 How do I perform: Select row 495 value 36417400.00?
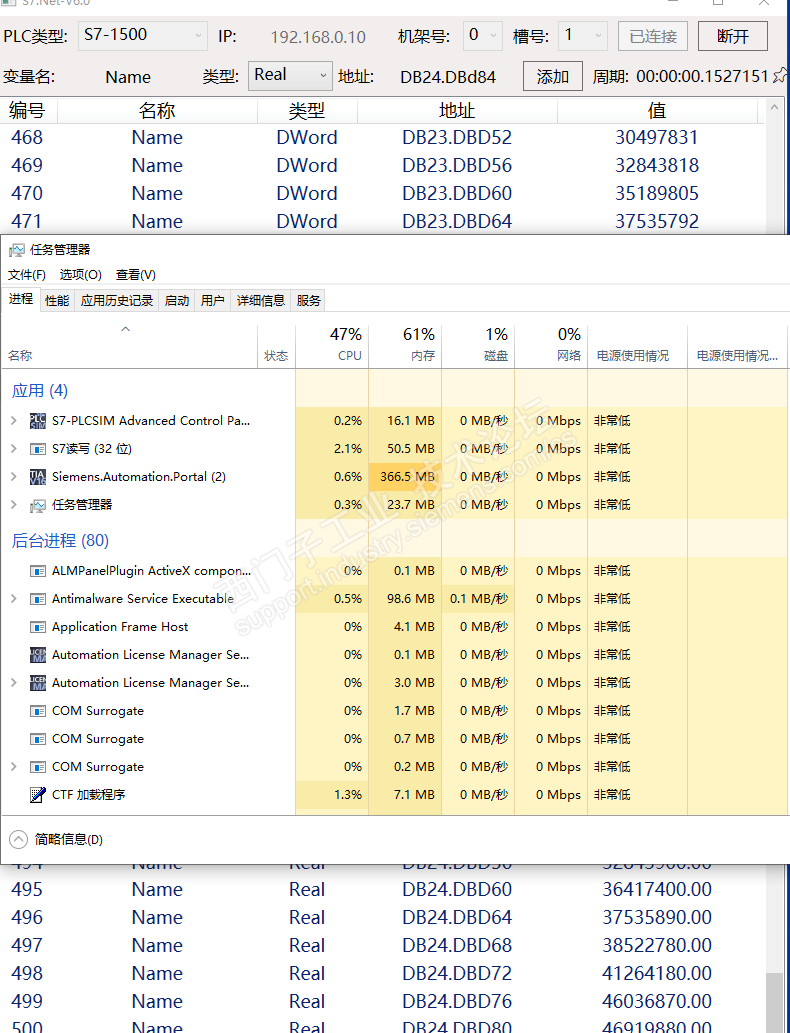tap(657, 889)
